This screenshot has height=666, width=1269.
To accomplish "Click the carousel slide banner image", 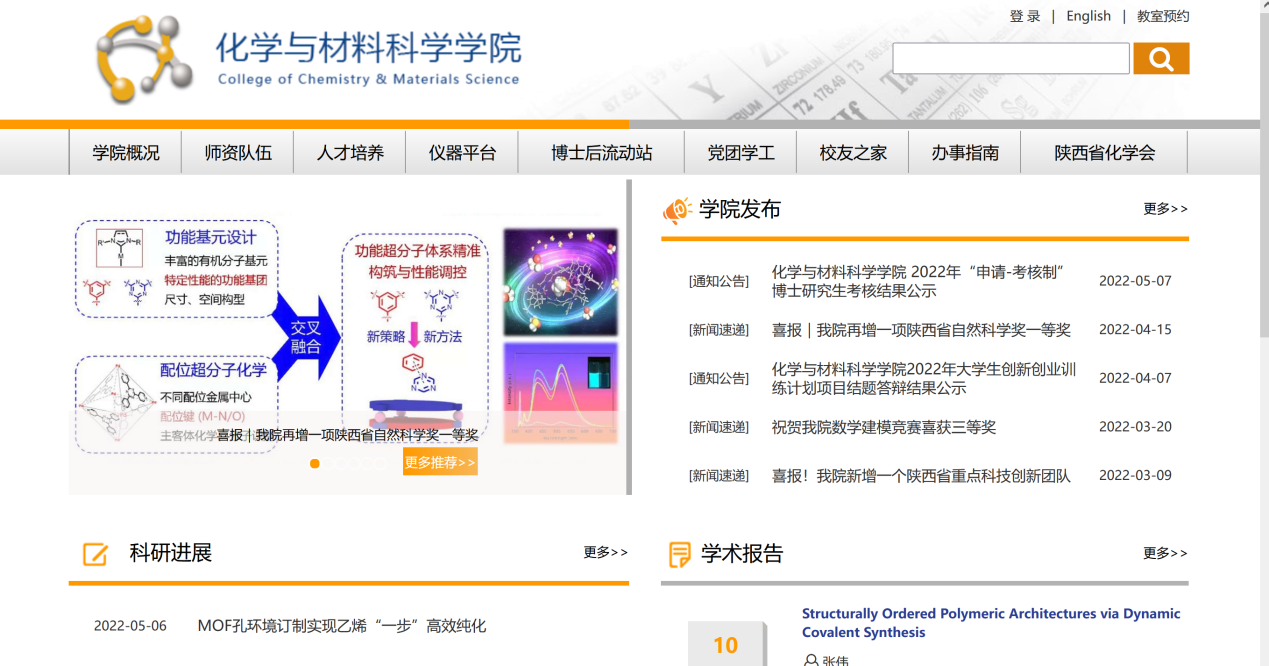I will pyautogui.click(x=348, y=330).
